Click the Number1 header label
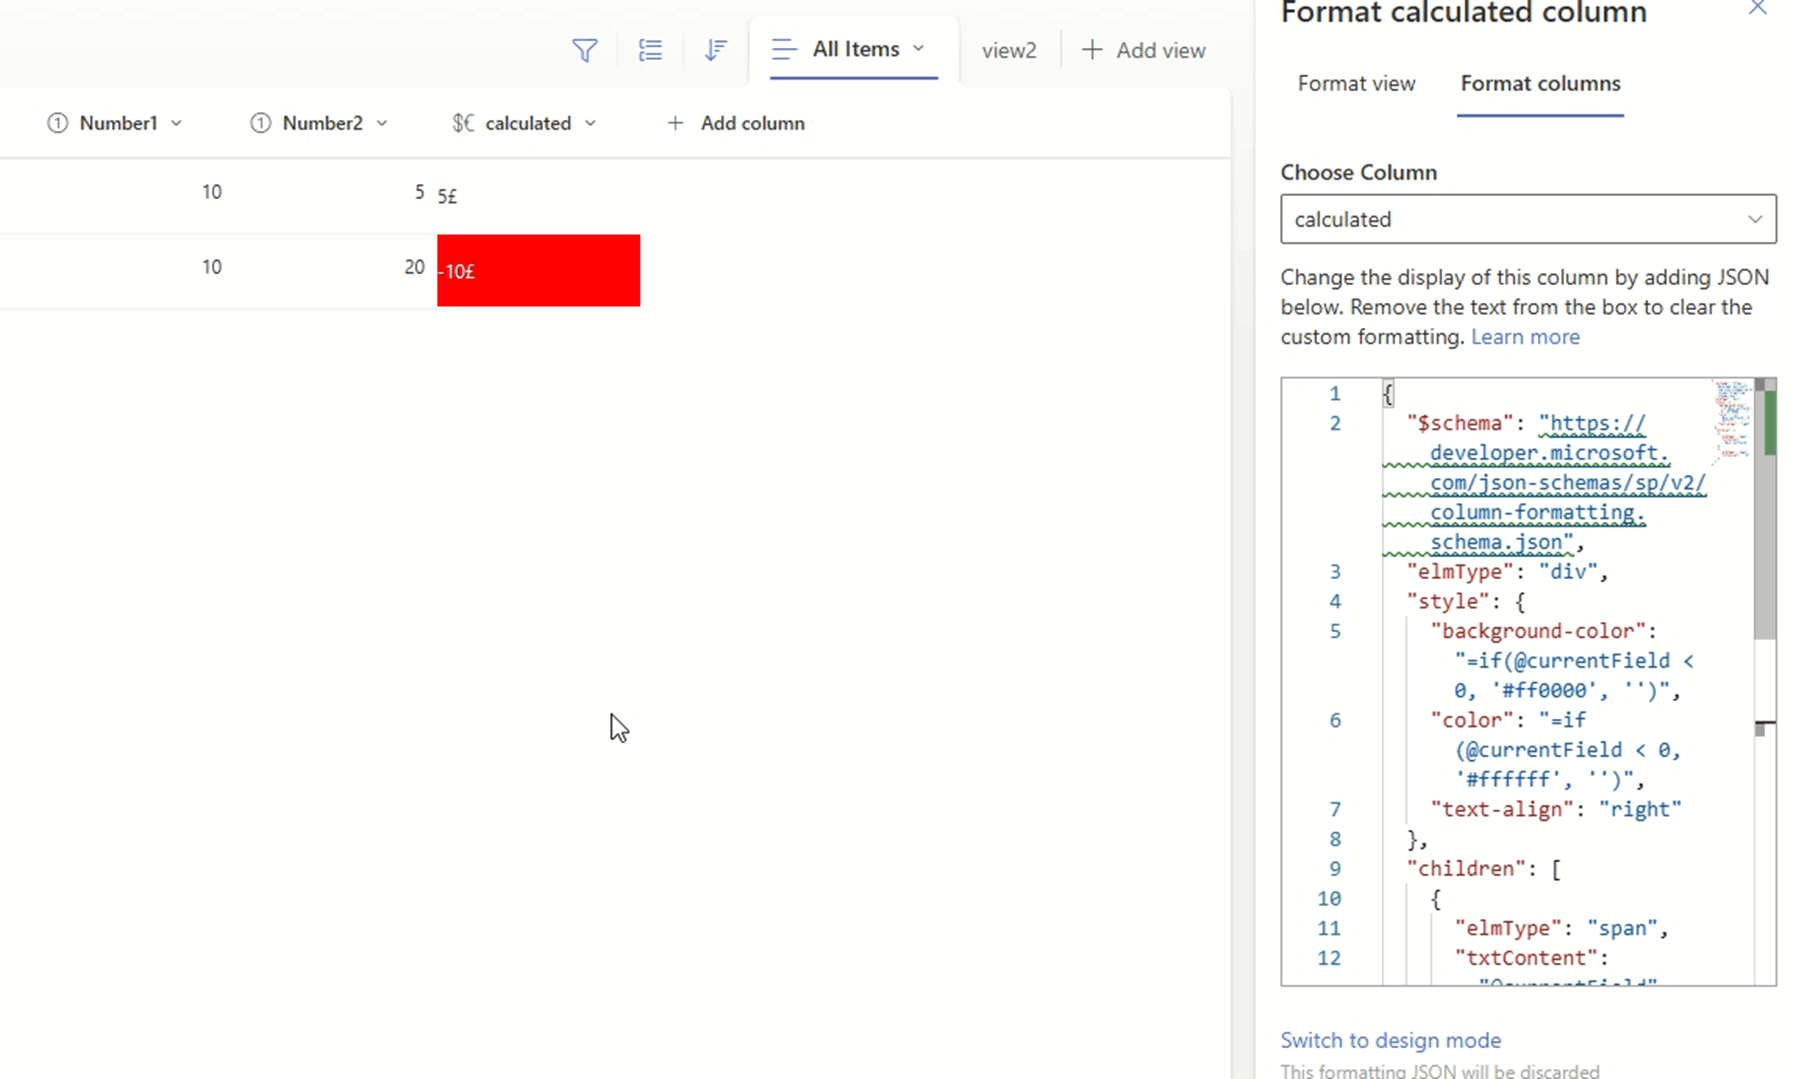This screenshot has height=1079, width=1796. pos(119,123)
